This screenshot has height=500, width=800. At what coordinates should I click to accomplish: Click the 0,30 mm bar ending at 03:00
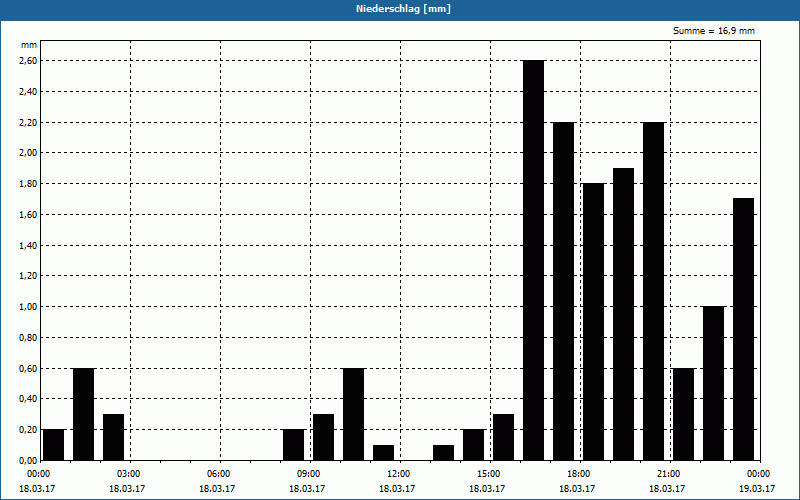click(113, 437)
